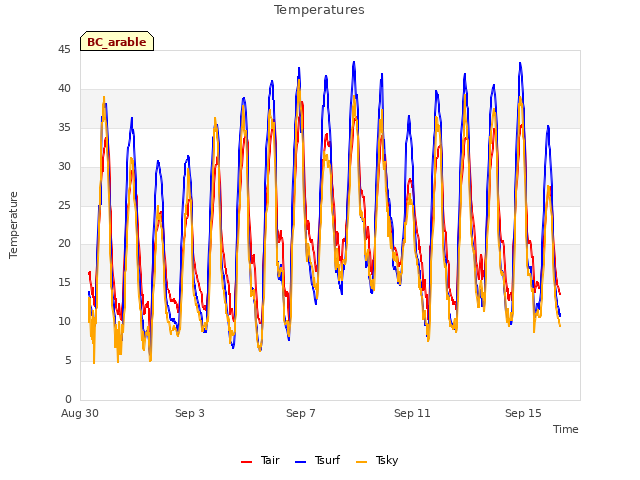Toggle the Tsky legend entry

[x=378, y=460]
